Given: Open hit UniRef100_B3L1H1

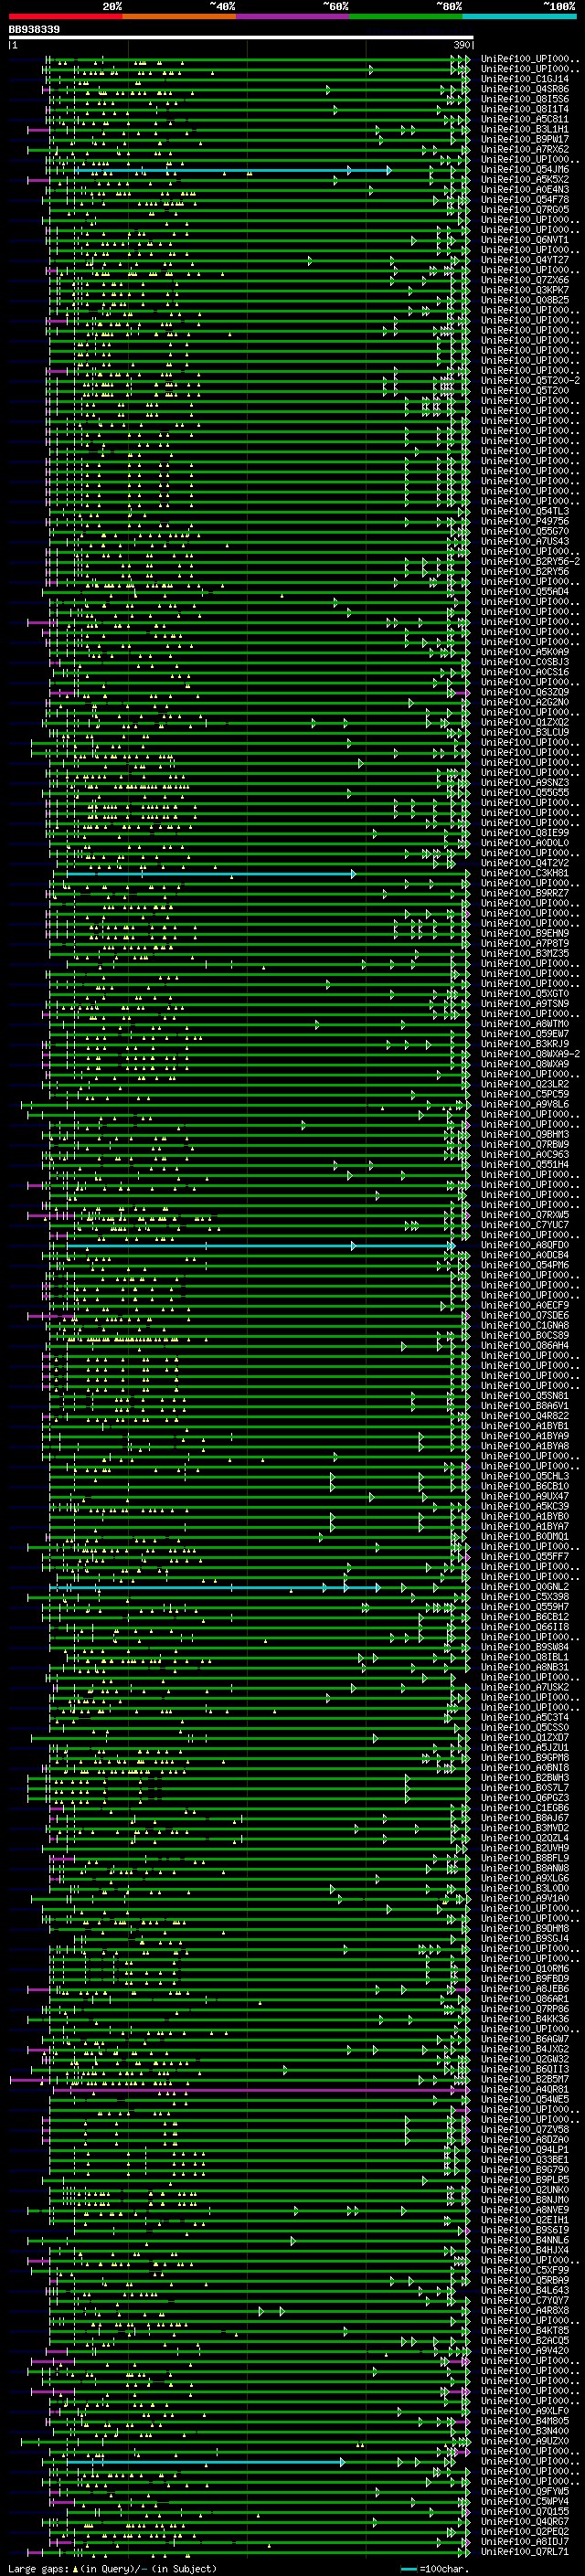Looking at the screenshot, I should 525,129.
